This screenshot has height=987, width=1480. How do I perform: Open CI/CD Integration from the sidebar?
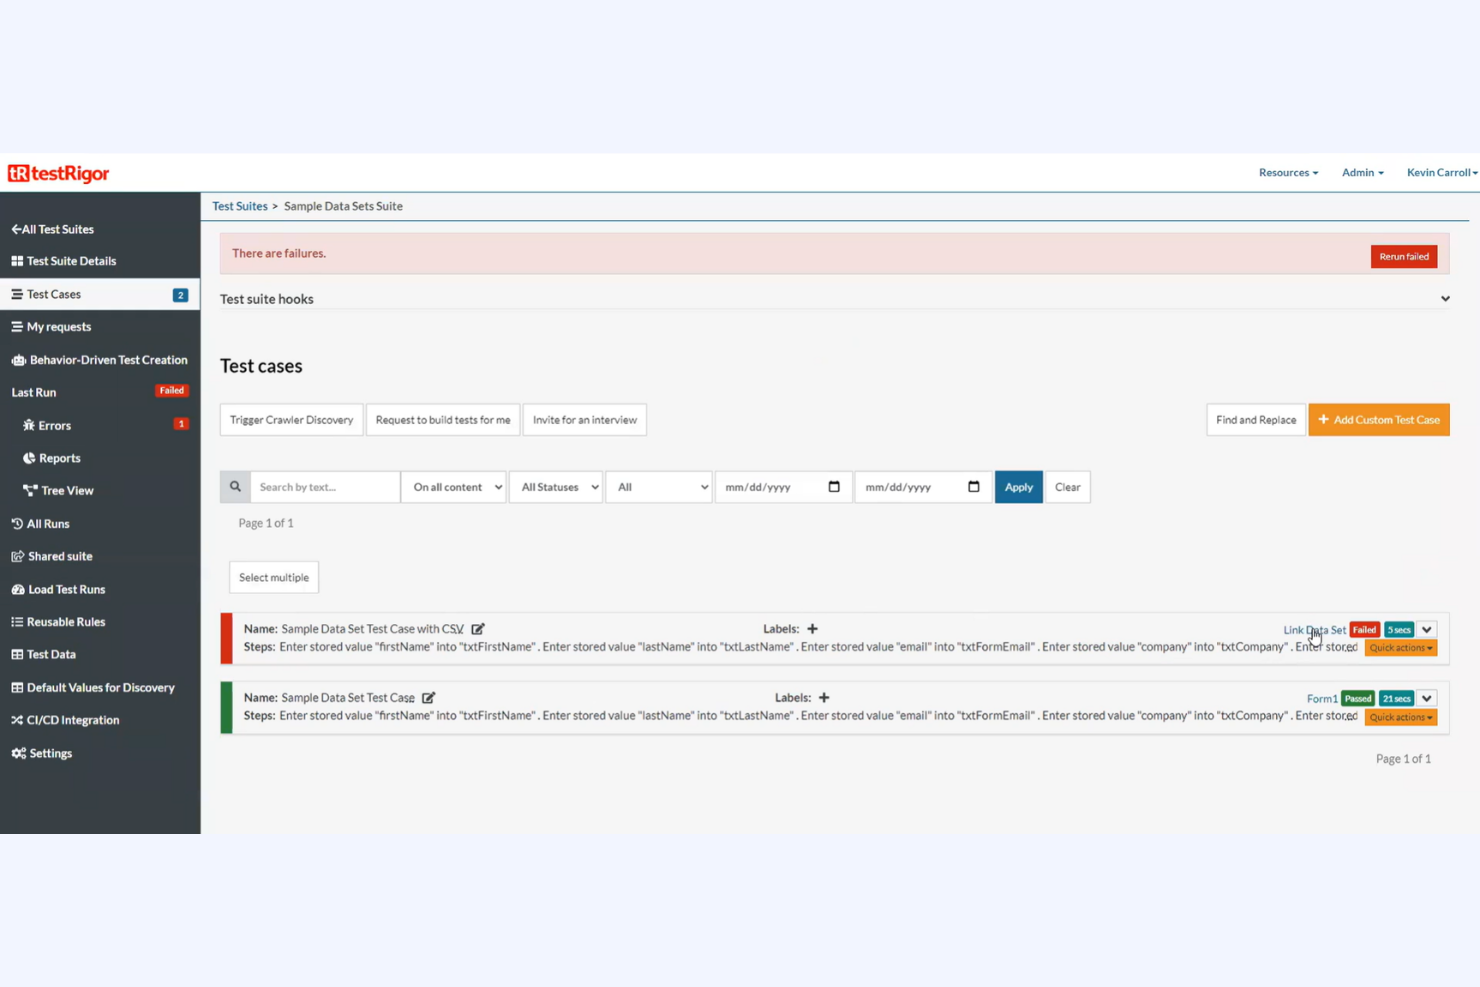coord(73,719)
